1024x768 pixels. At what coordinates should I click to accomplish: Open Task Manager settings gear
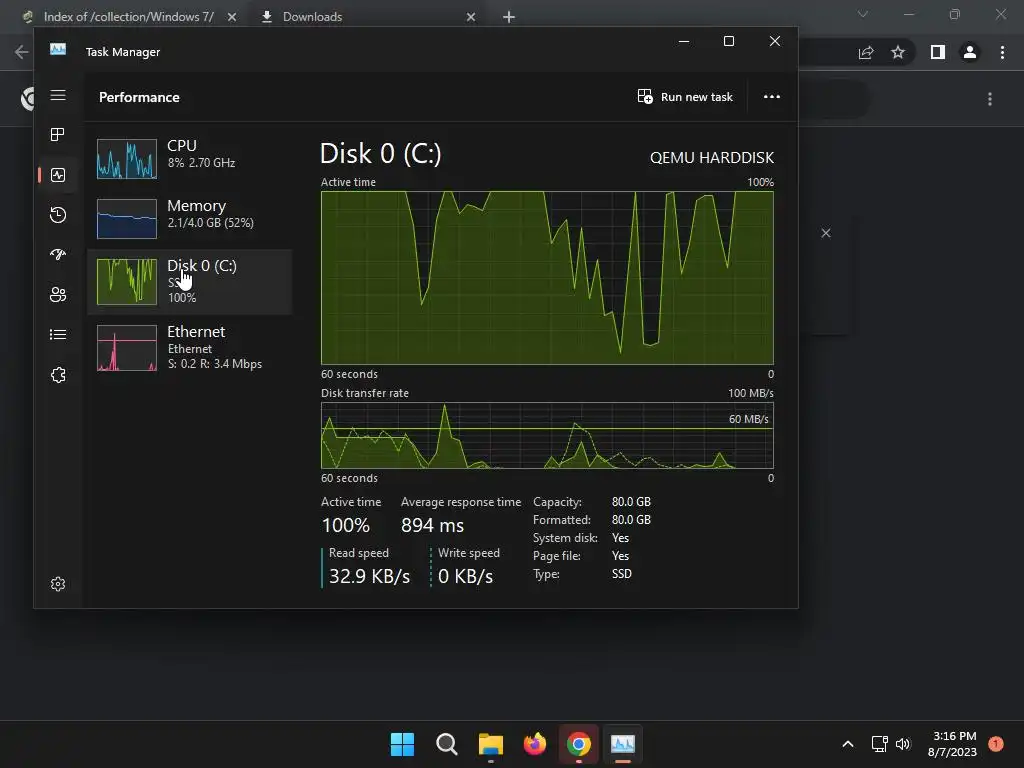click(x=58, y=584)
